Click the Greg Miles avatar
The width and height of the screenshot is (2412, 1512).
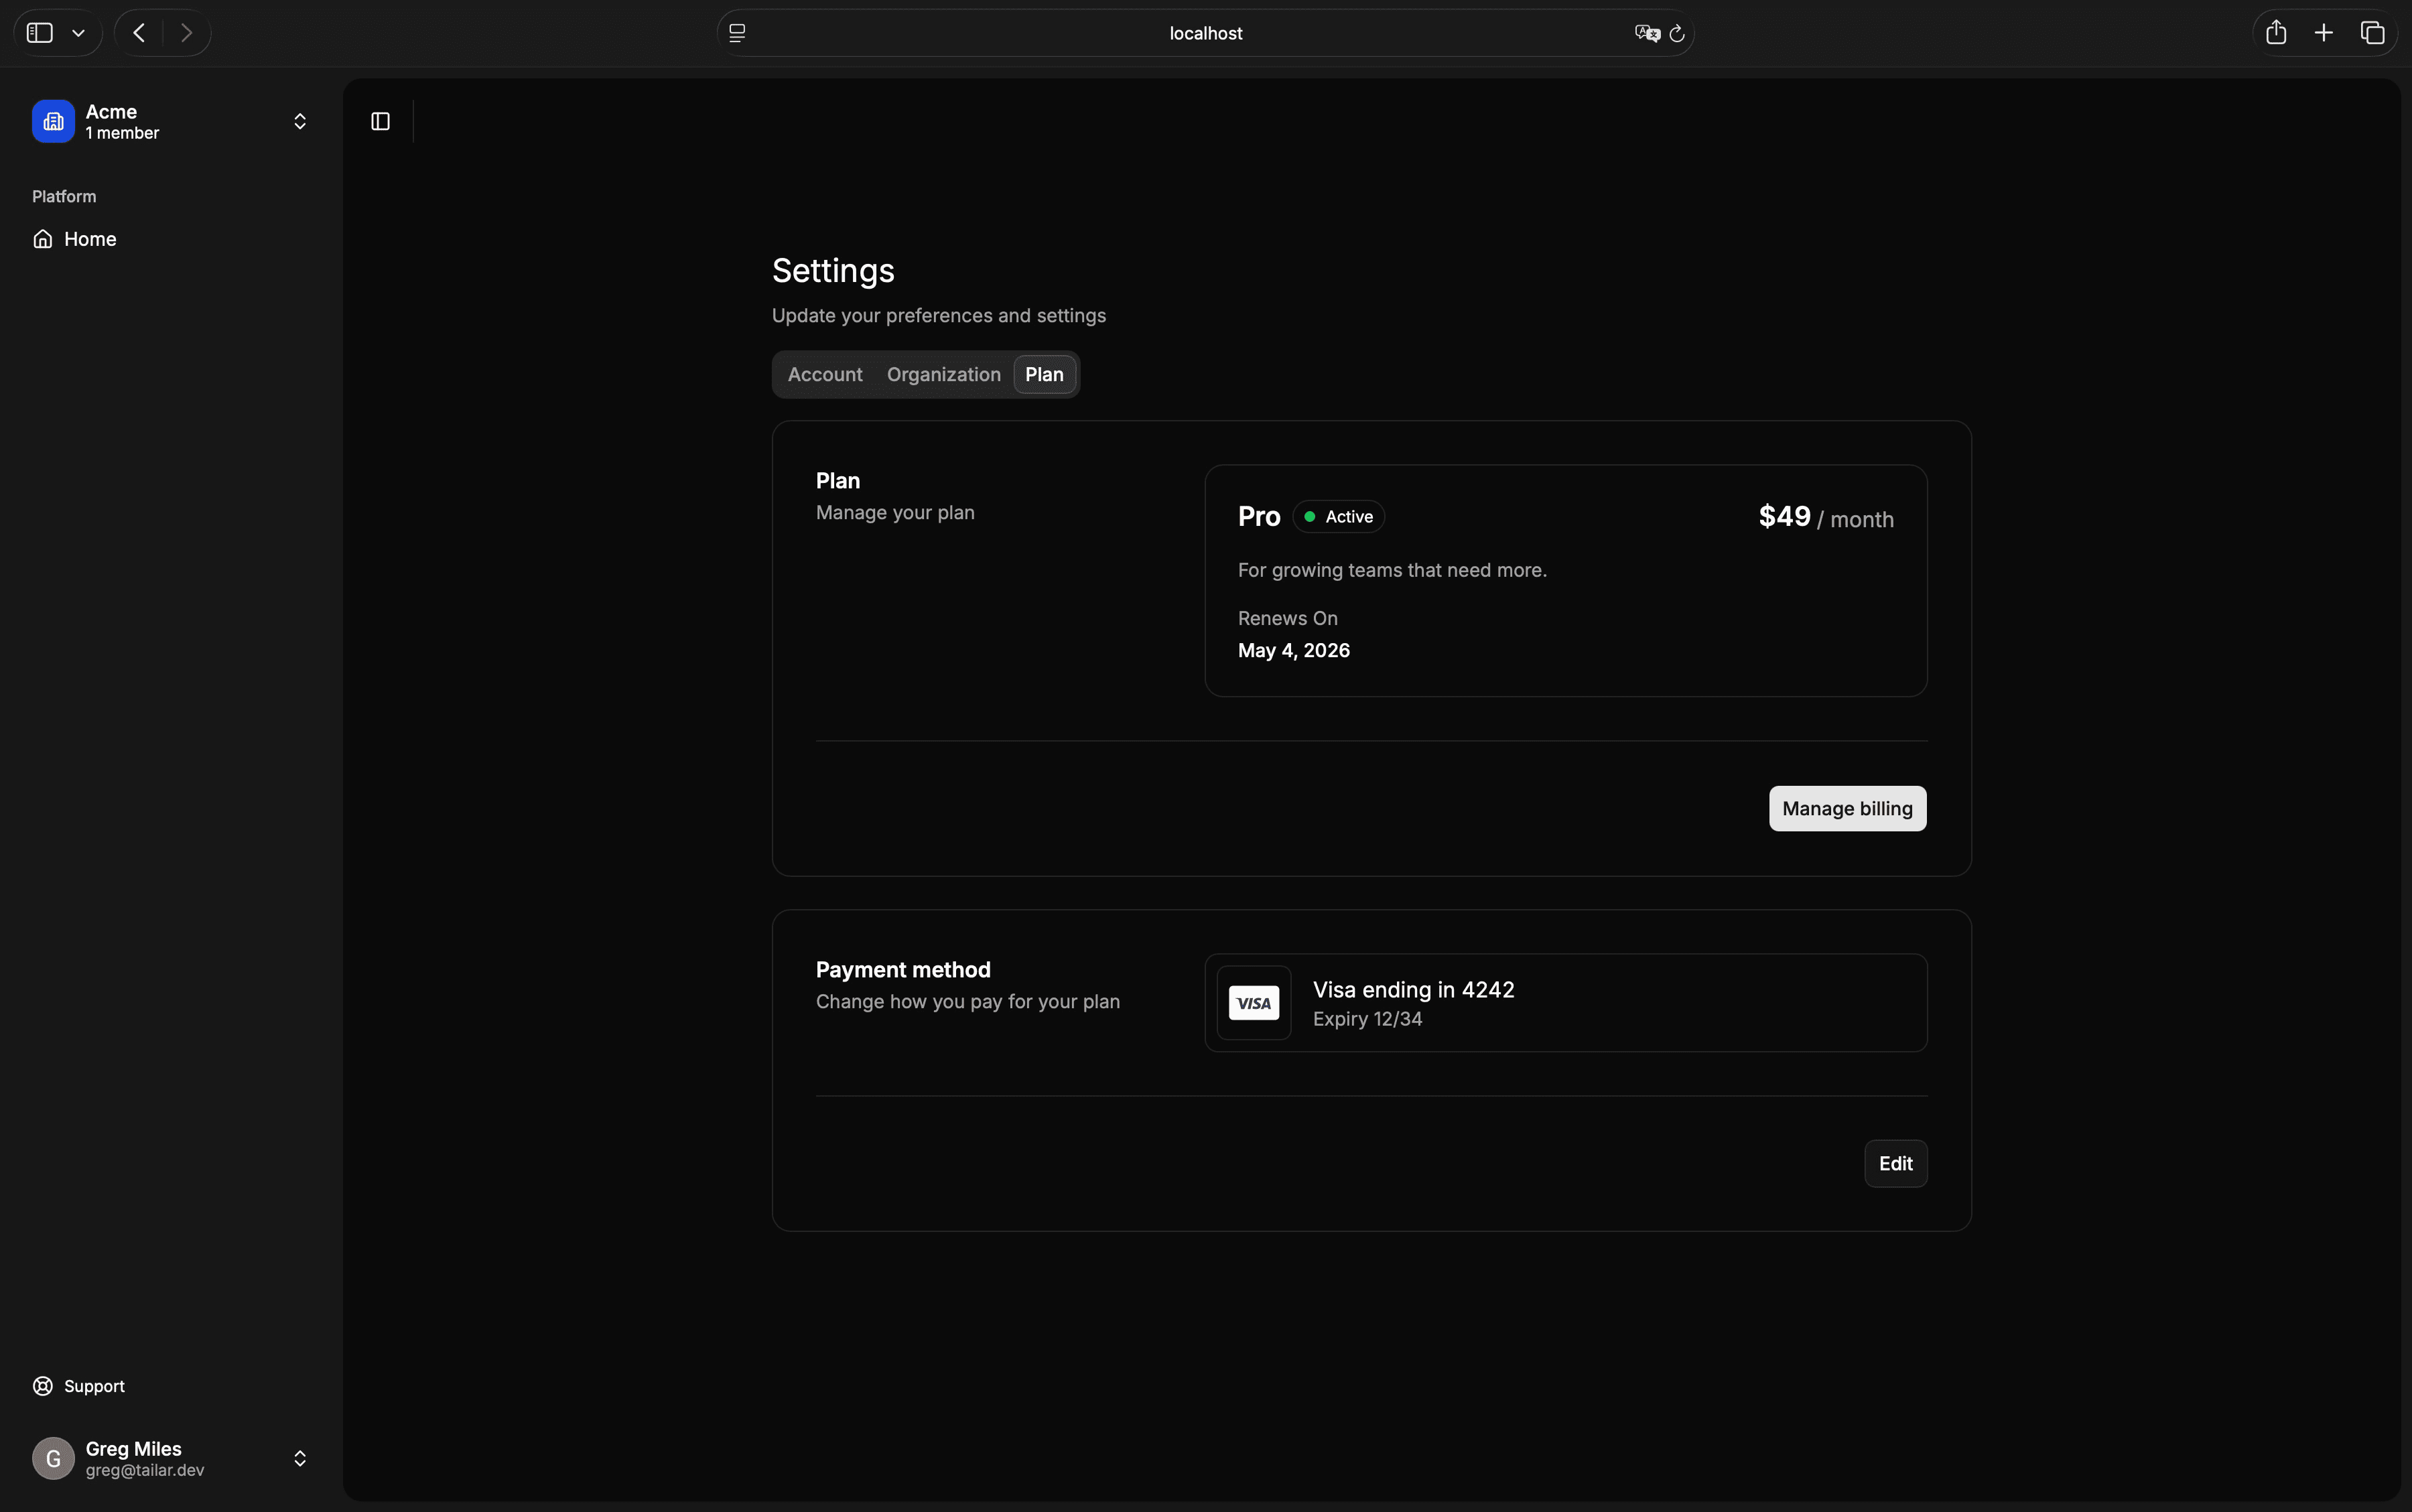(53, 1458)
